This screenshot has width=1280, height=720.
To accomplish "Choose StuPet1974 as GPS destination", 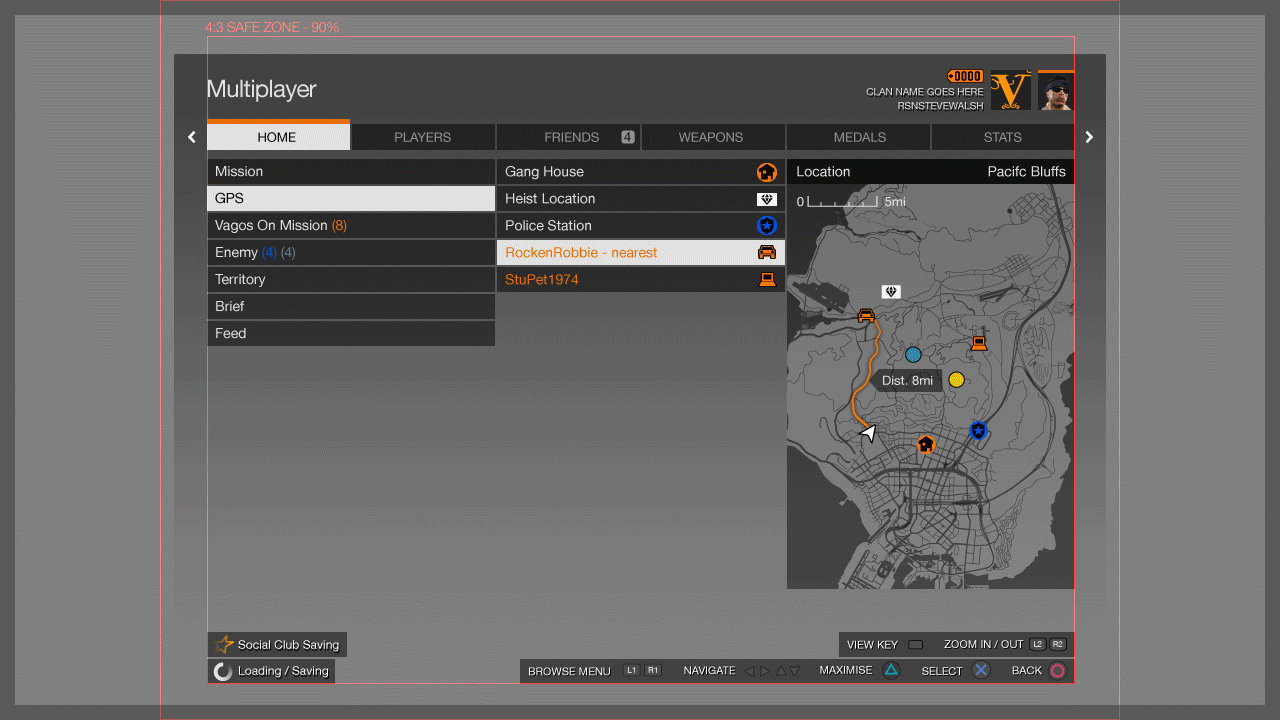I will [640, 280].
